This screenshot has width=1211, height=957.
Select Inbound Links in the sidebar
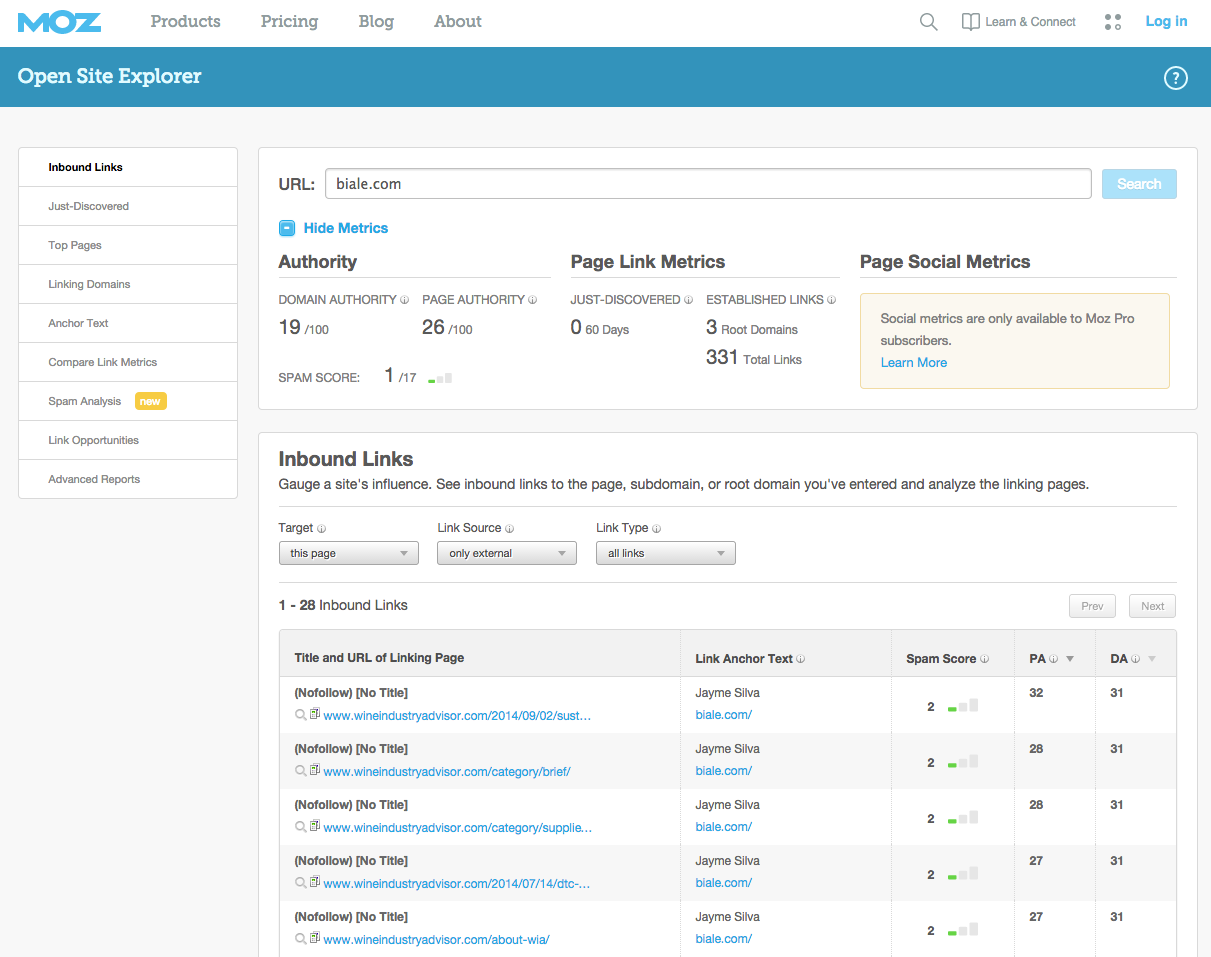(x=128, y=167)
